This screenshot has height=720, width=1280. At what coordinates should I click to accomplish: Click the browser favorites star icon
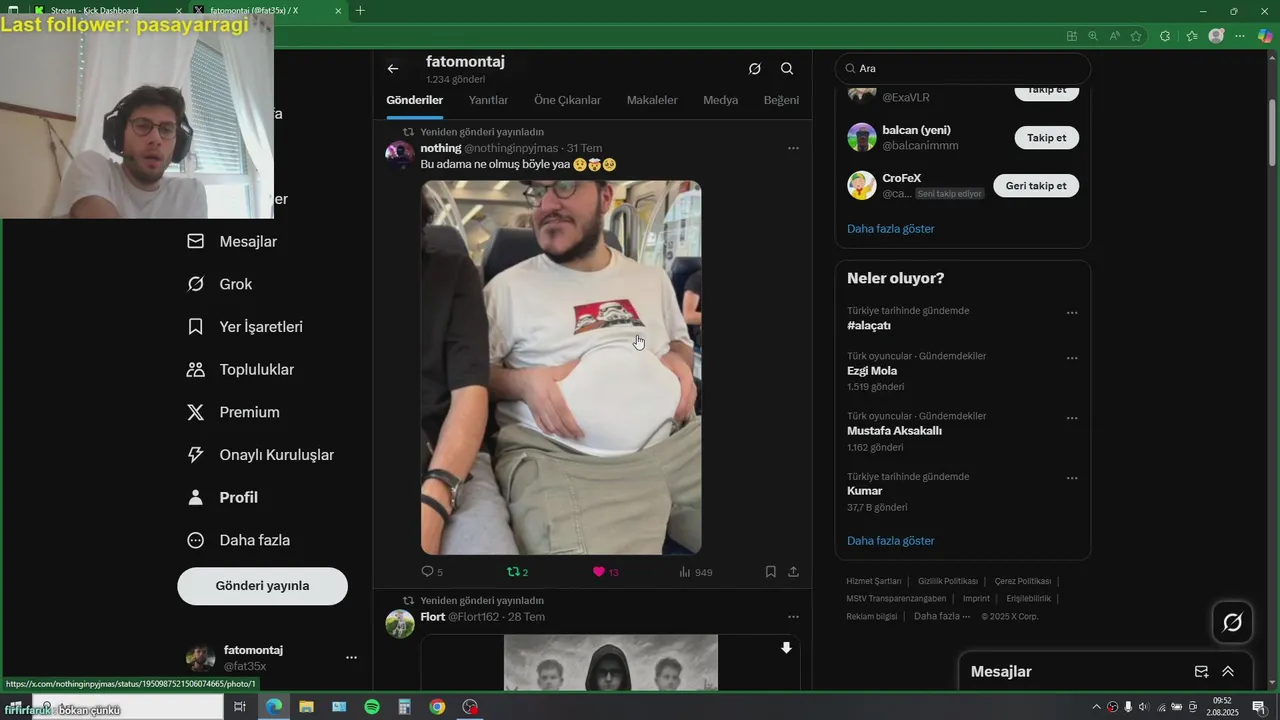(x=1136, y=36)
